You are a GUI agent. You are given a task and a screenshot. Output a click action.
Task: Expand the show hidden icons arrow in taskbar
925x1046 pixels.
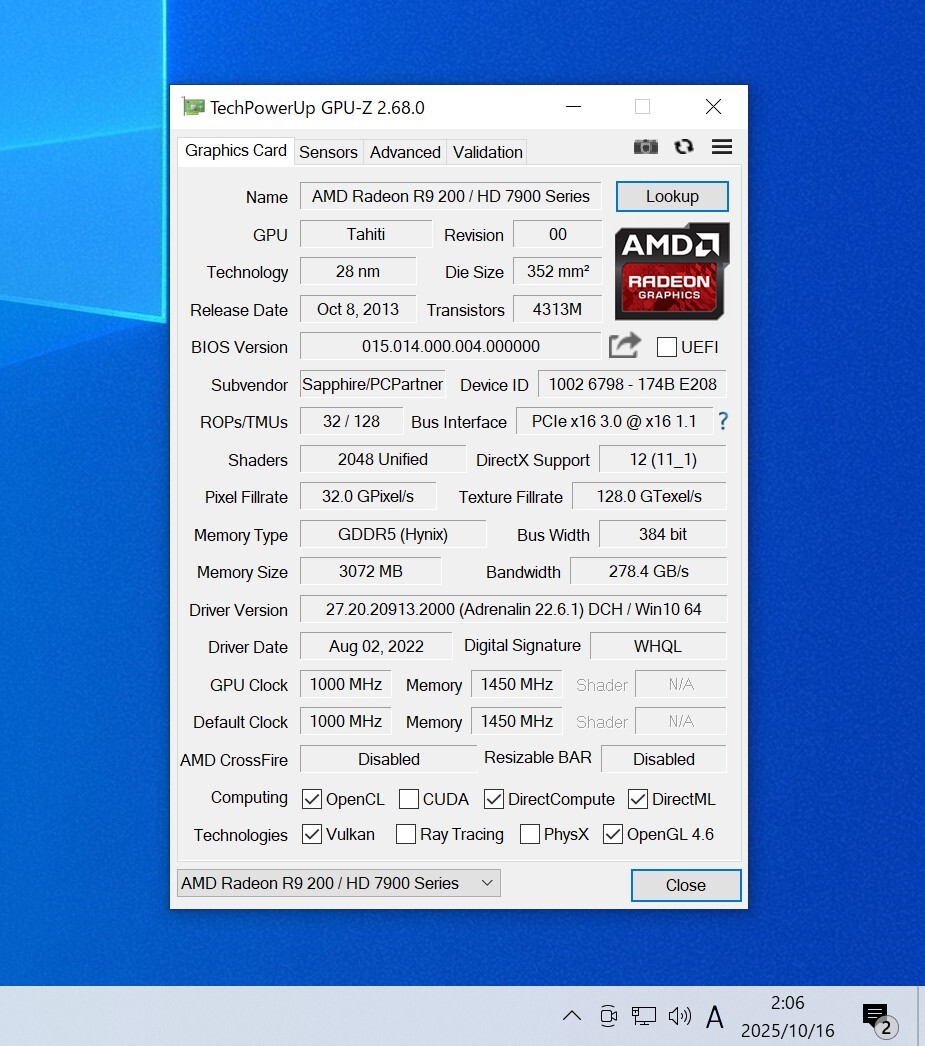pos(572,1016)
